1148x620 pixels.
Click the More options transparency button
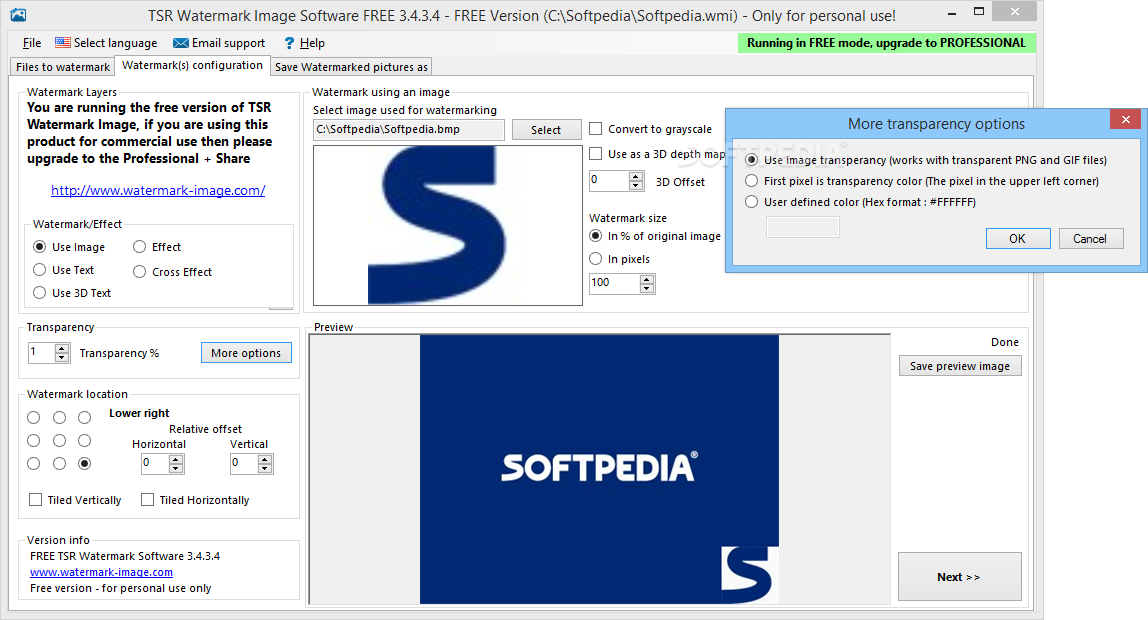[246, 353]
